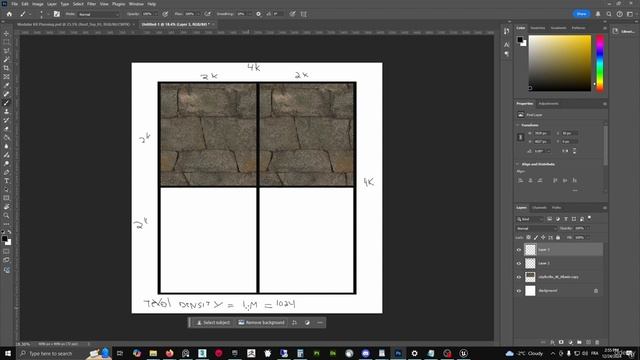The height and width of the screenshot is (360, 640).
Task: Click the top Layer thumbnail
Action: [530, 250]
